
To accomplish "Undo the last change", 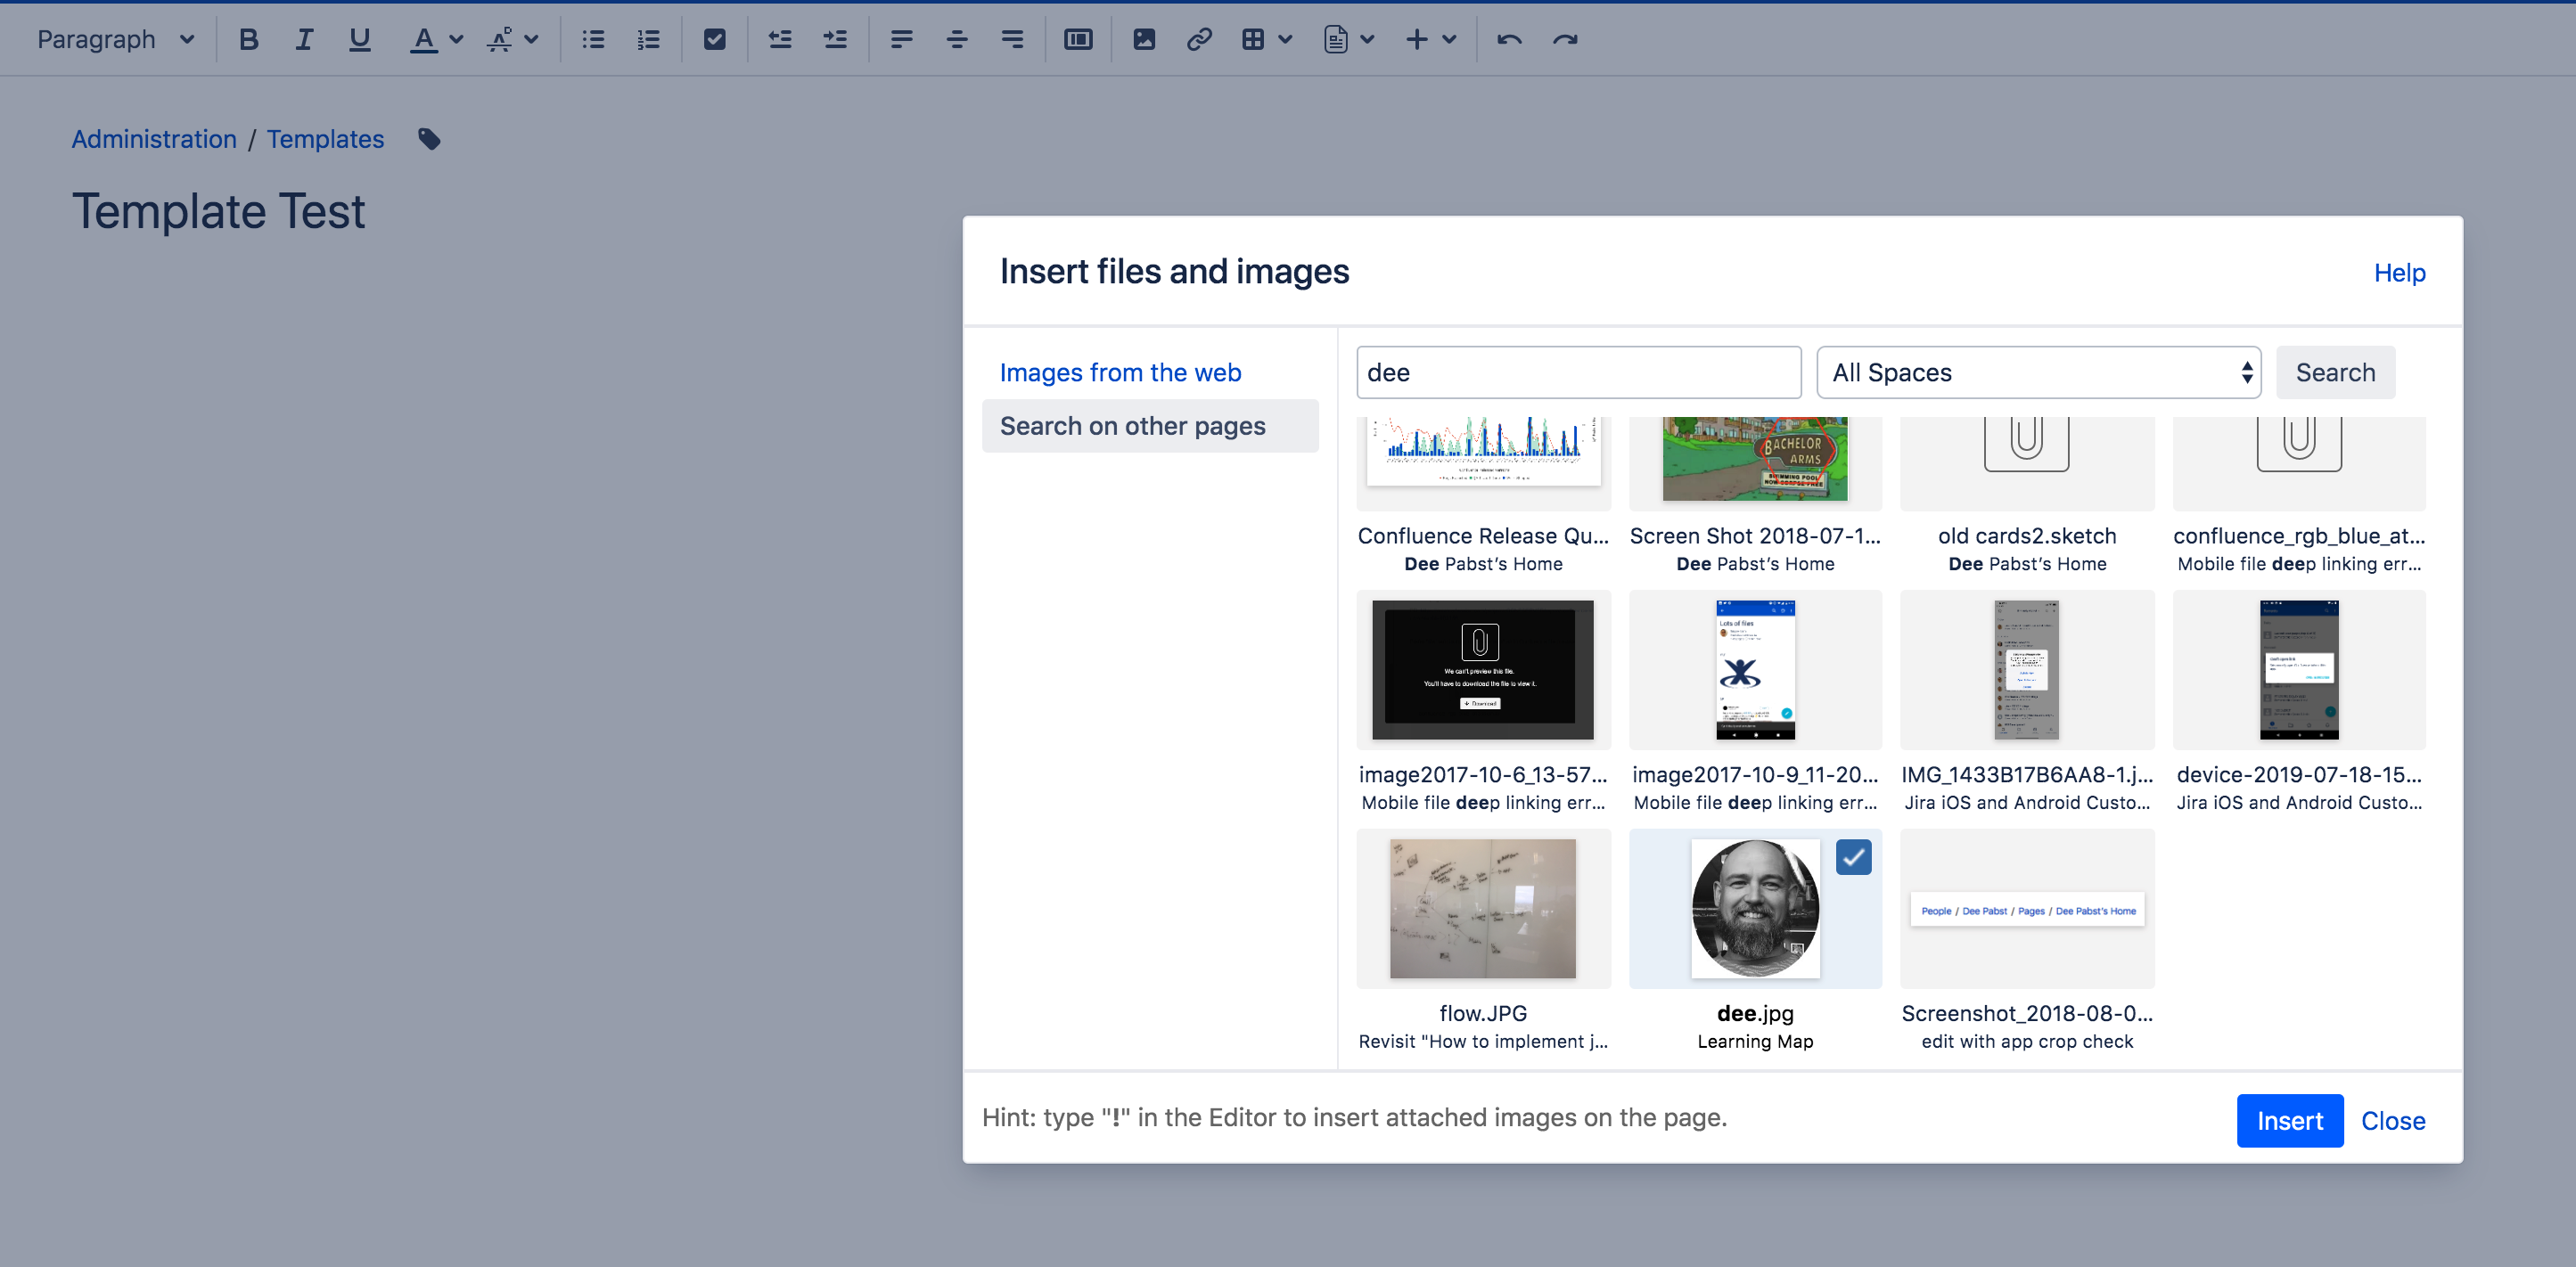I will click(x=1510, y=39).
